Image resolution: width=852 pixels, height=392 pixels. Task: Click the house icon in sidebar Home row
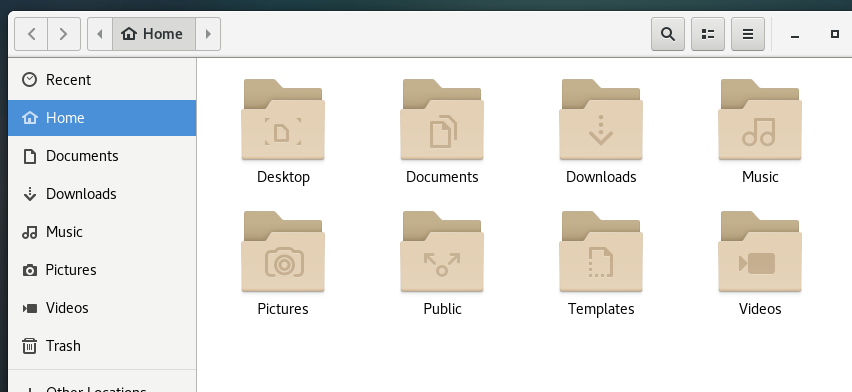tap(29, 117)
